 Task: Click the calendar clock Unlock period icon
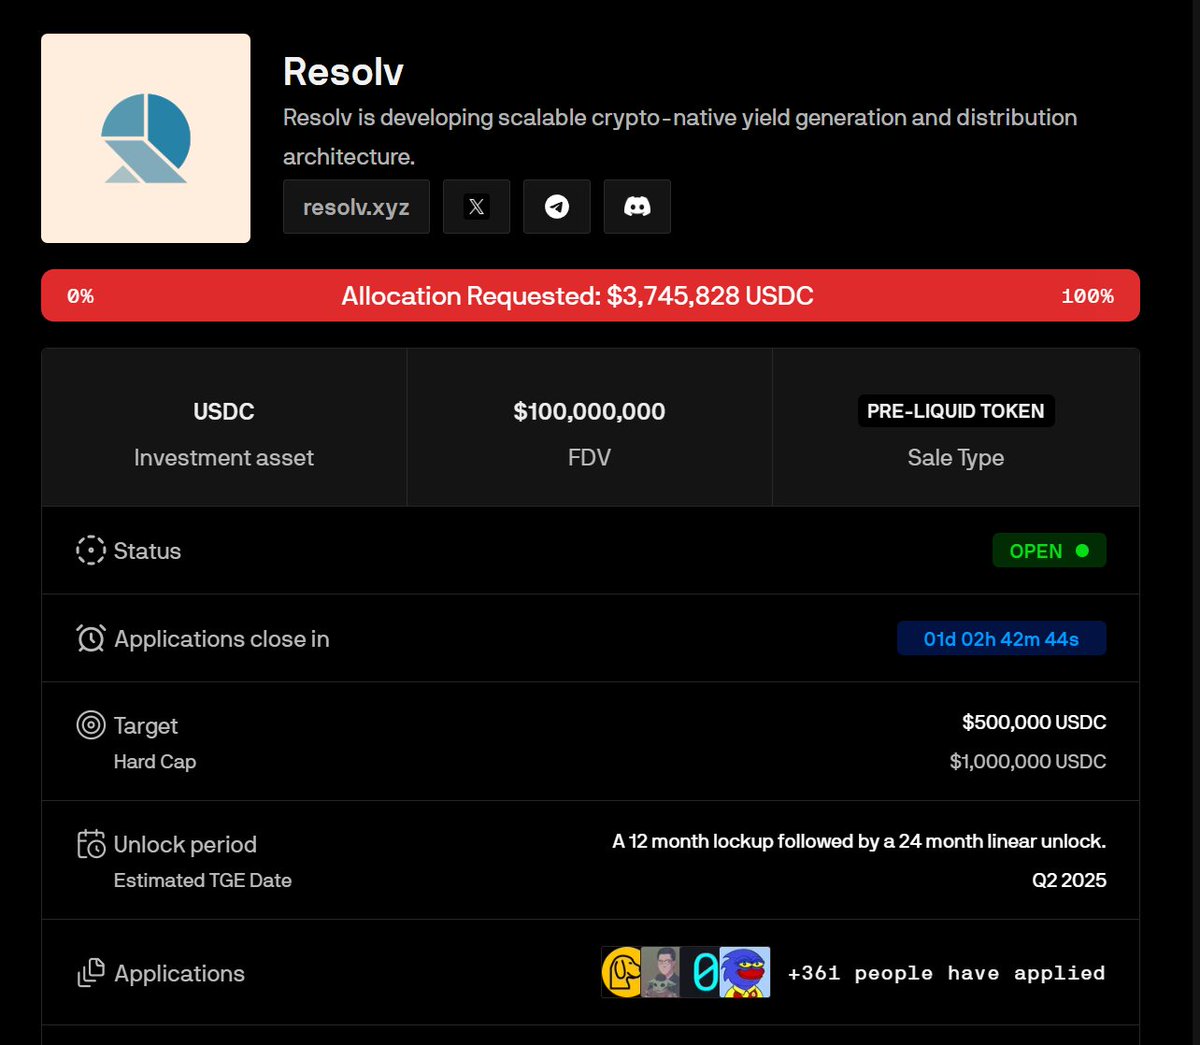point(91,844)
